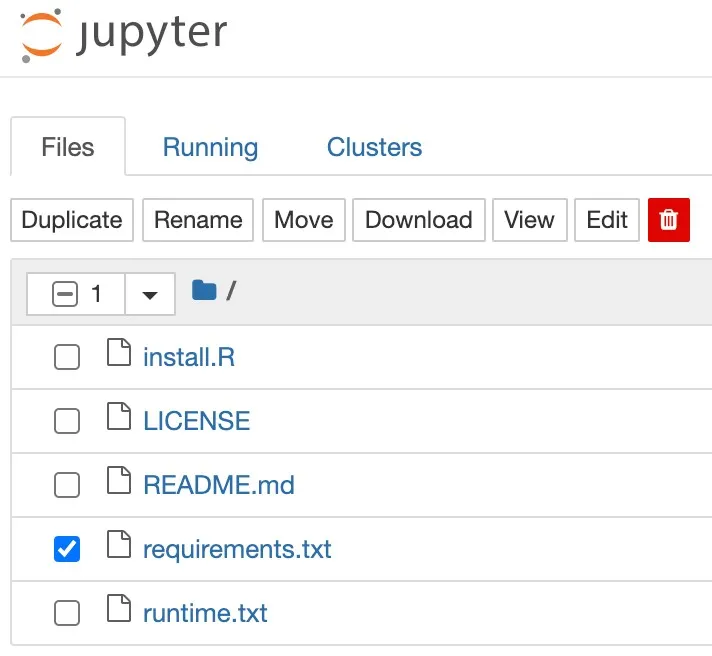Click the file icon beside README.md

119,483
